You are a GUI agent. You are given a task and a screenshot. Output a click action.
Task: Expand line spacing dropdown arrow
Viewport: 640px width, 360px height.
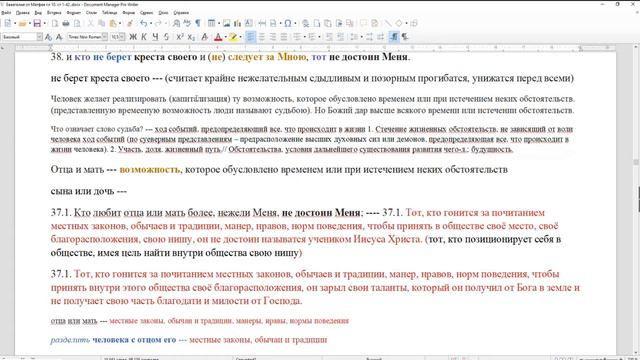click(362, 37)
